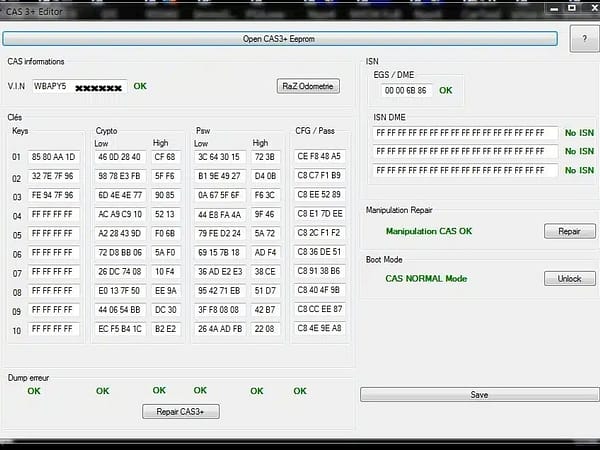Screen dimensions: 600x450
Task: Select Psw Low field 3F F8 08 08
Action: pos(220,310)
